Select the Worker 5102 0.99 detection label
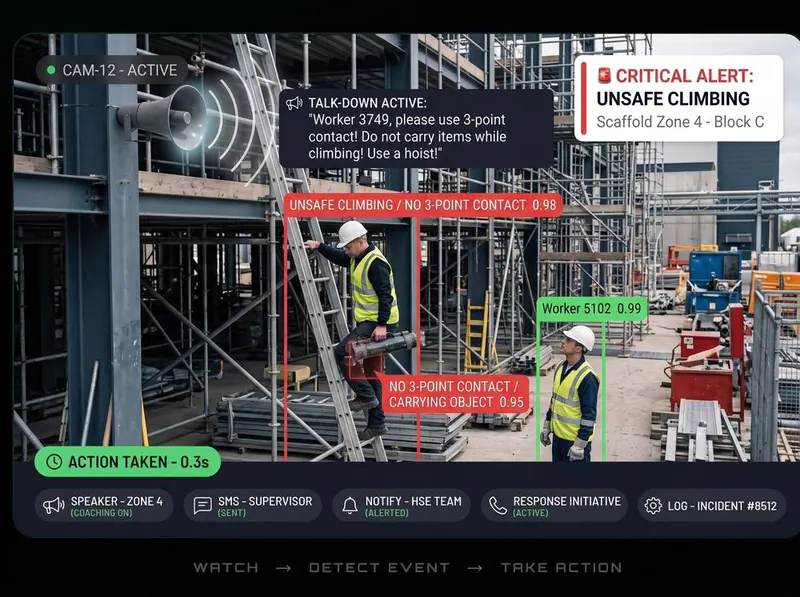The width and height of the screenshot is (800, 597). click(x=592, y=309)
